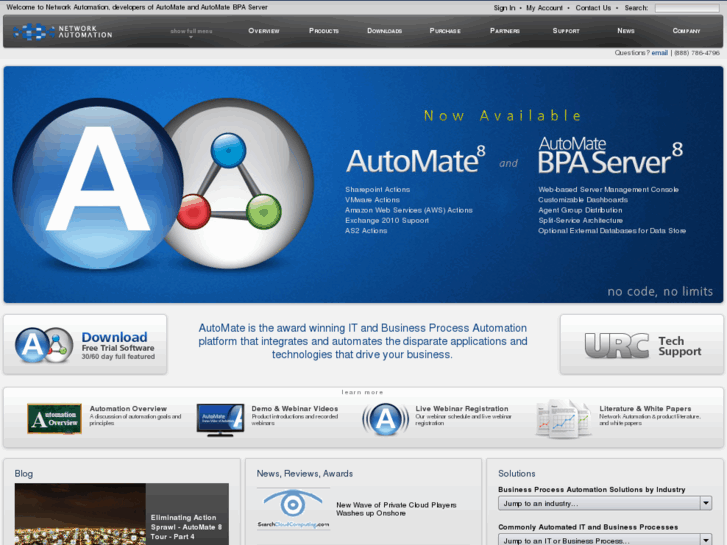The width and height of the screenshot is (727, 545).
Task: Click the Automation Overview chalkboard icon
Action: click(54, 418)
